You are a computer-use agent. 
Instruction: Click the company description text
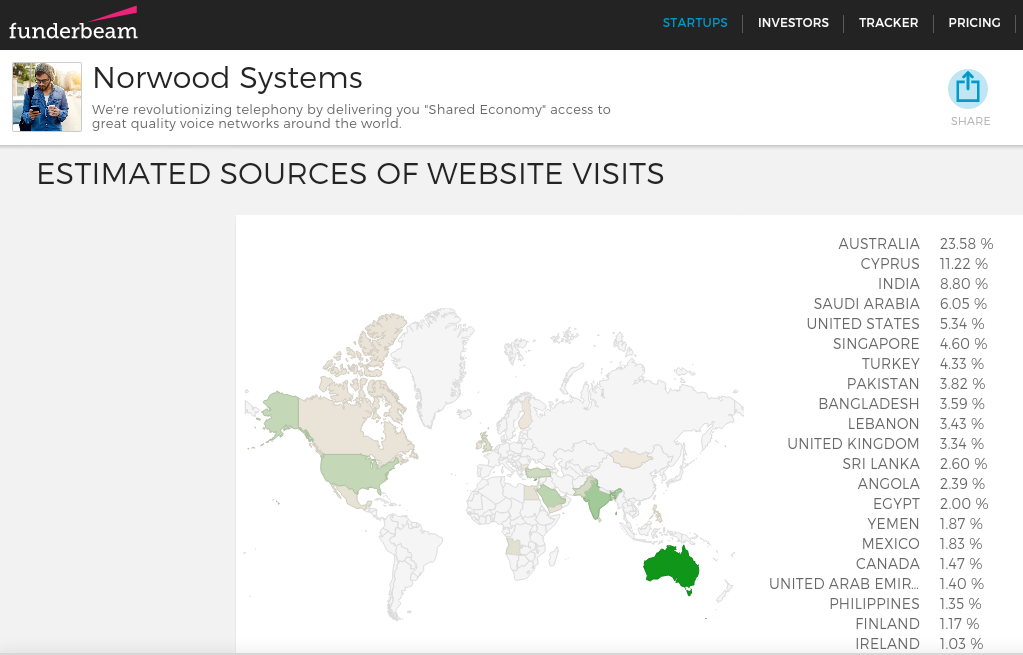tap(351, 117)
